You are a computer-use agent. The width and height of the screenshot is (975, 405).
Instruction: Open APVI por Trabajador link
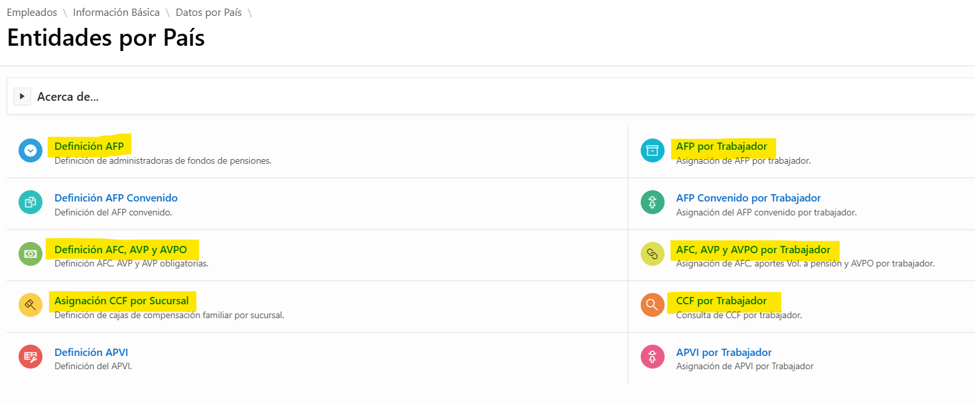coord(724,352)
